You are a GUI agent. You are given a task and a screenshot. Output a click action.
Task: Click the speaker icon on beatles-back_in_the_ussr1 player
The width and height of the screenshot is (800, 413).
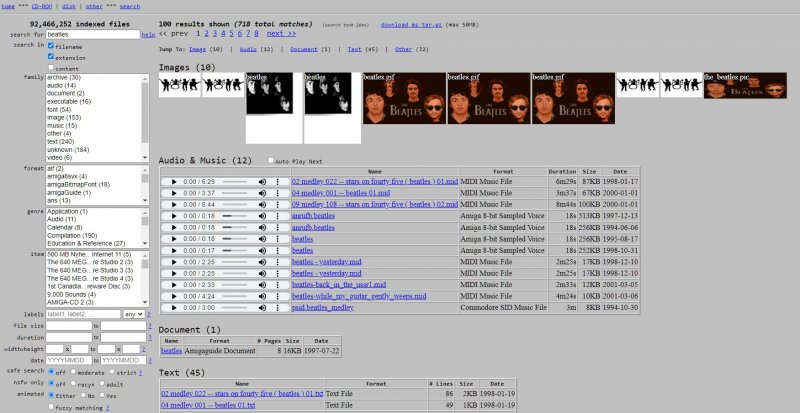262,285
